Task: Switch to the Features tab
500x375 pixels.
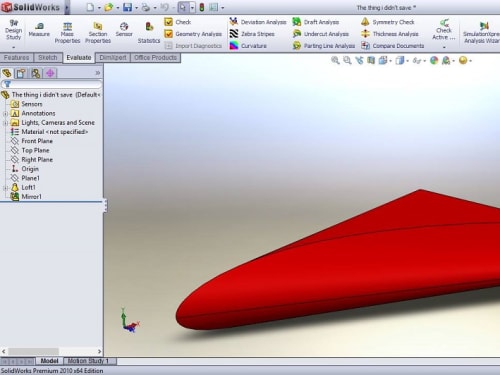Action: 16,58
